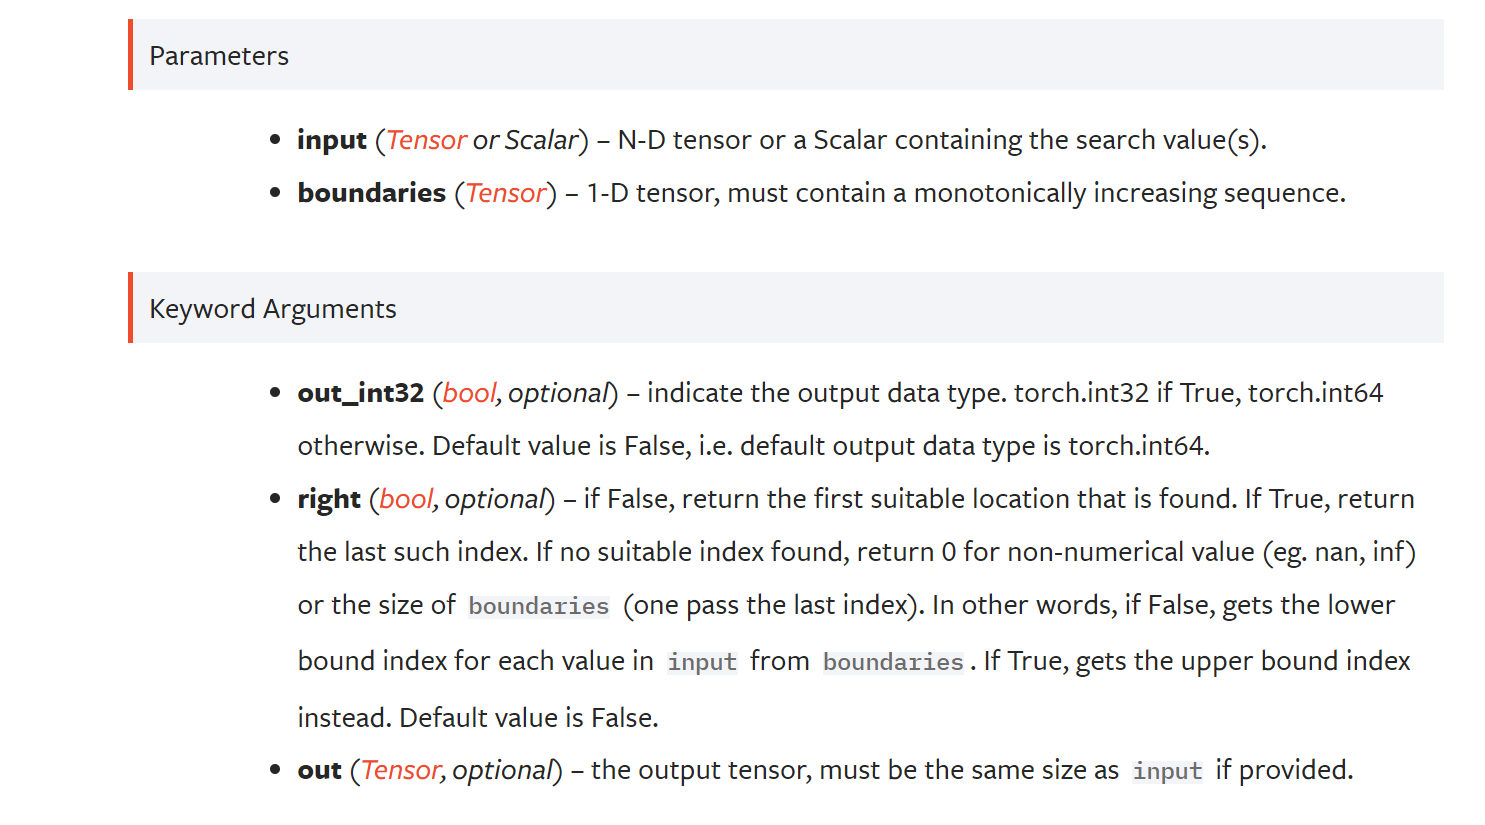This screenshot has height=825, width=1485.
Task: Click the Tensor link in input parameter
Action: [426, 140]
